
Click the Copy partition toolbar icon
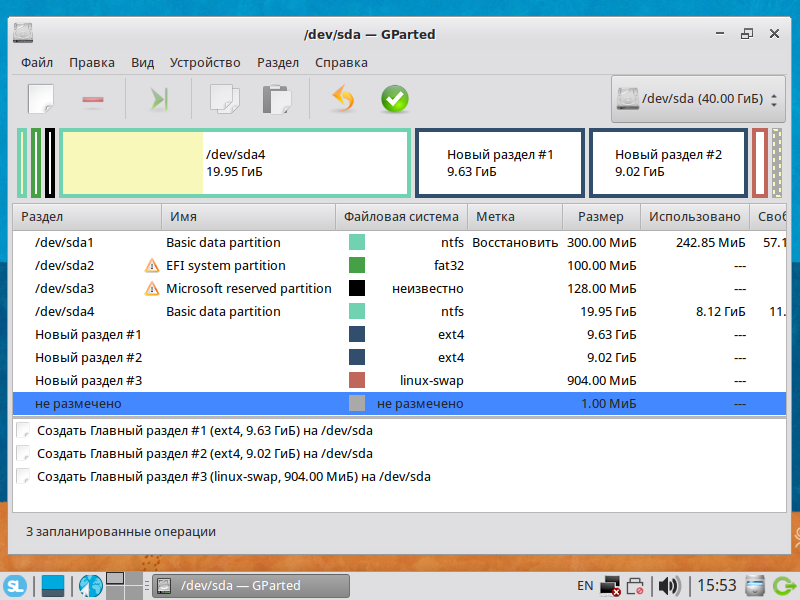coord(224,99)
